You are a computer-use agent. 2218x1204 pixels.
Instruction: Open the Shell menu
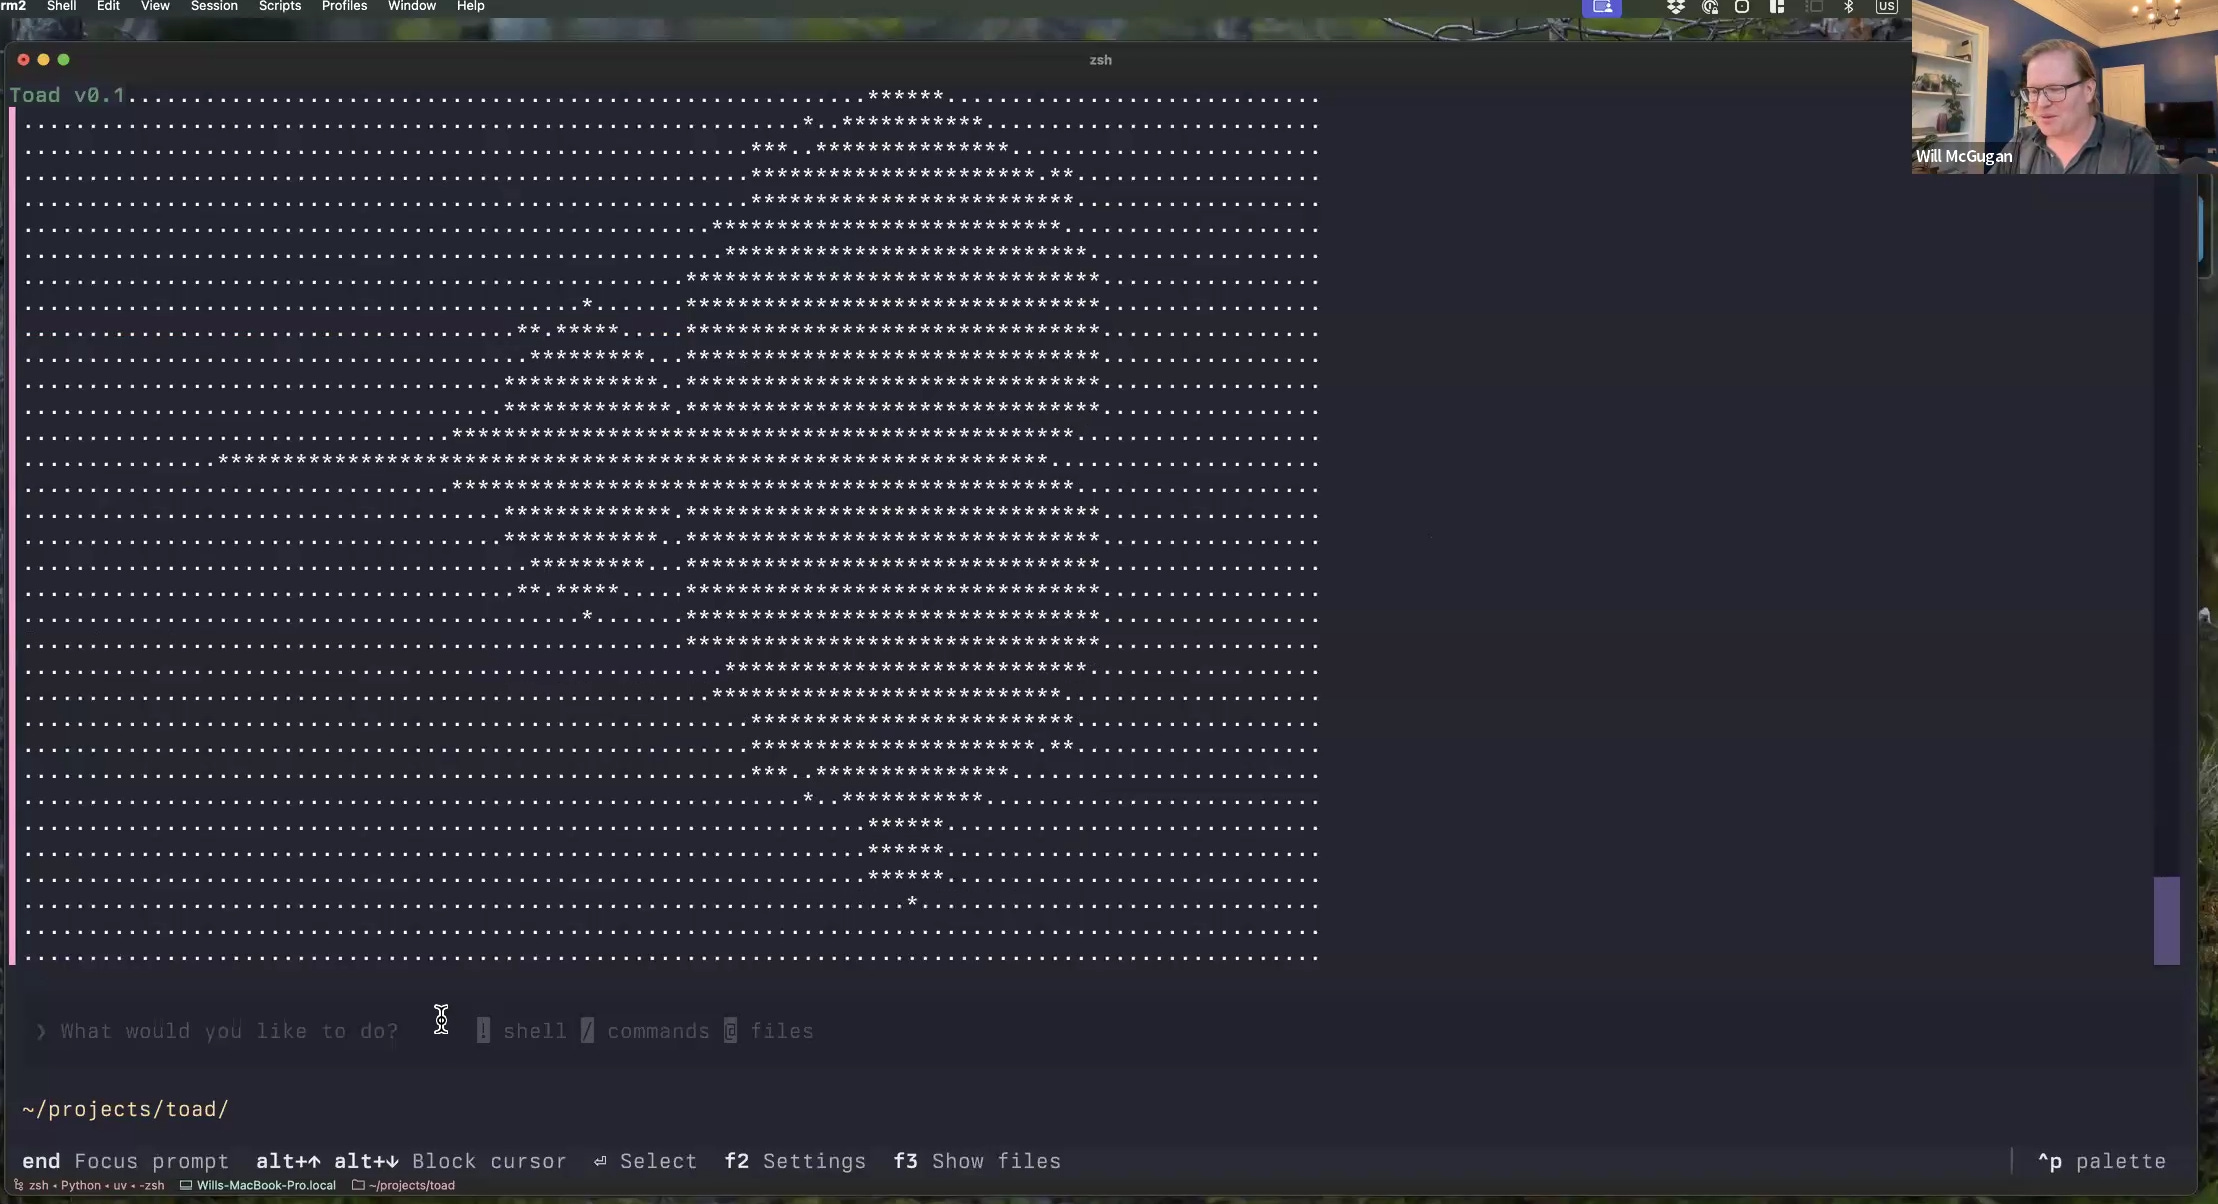[61, 6]
